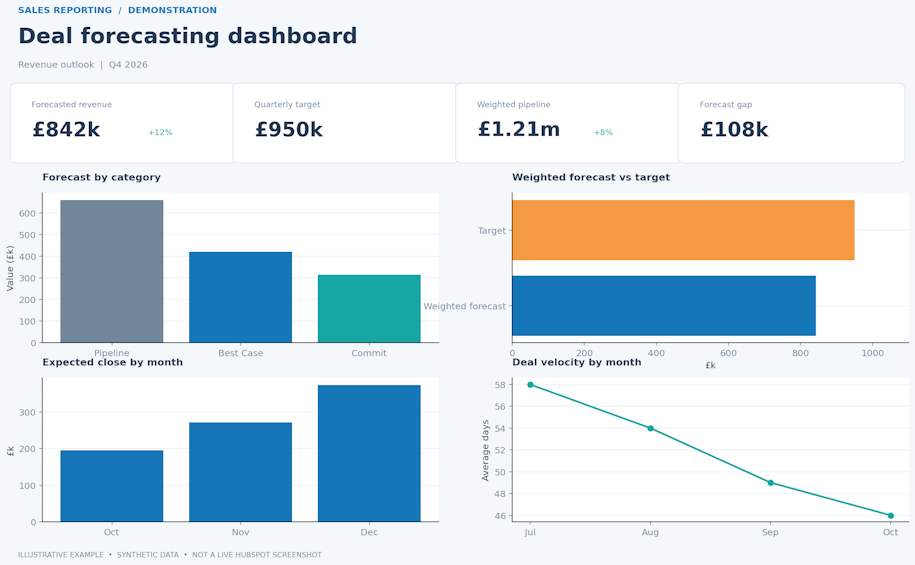This screenshot has width=915, height=565.
Task: Click the Nov x-axis label
Action: pyautogui.click(x=240, y=532)
